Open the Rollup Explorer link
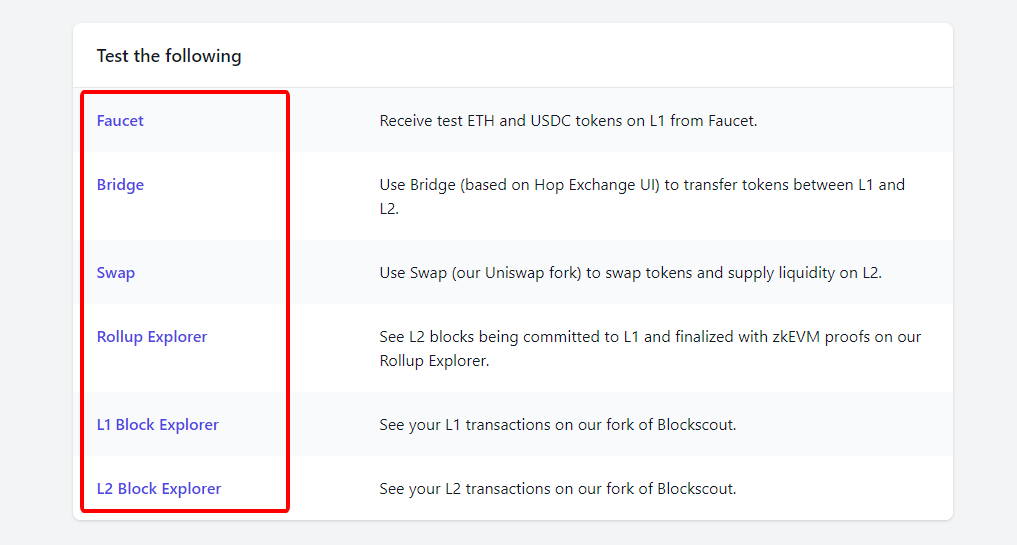This screenshot has height=545, width=1017. [152, 337]
